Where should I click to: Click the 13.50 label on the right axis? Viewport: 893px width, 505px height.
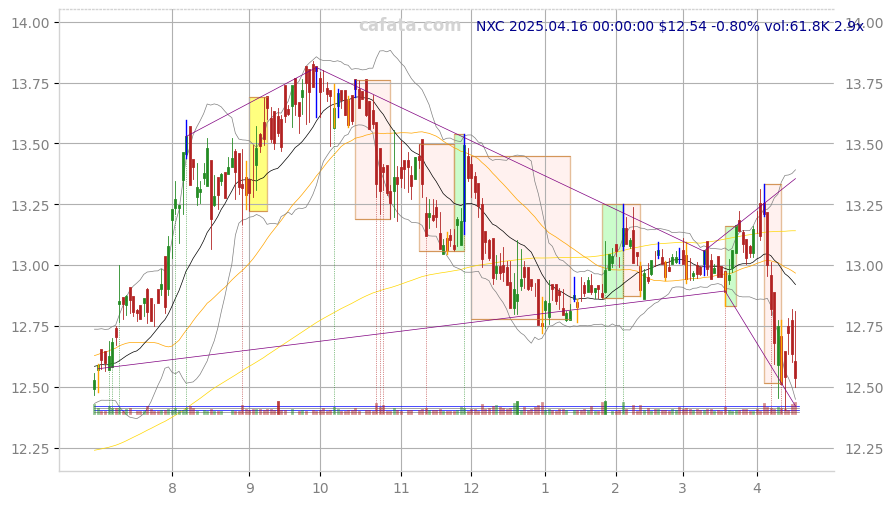coord(864,145)
